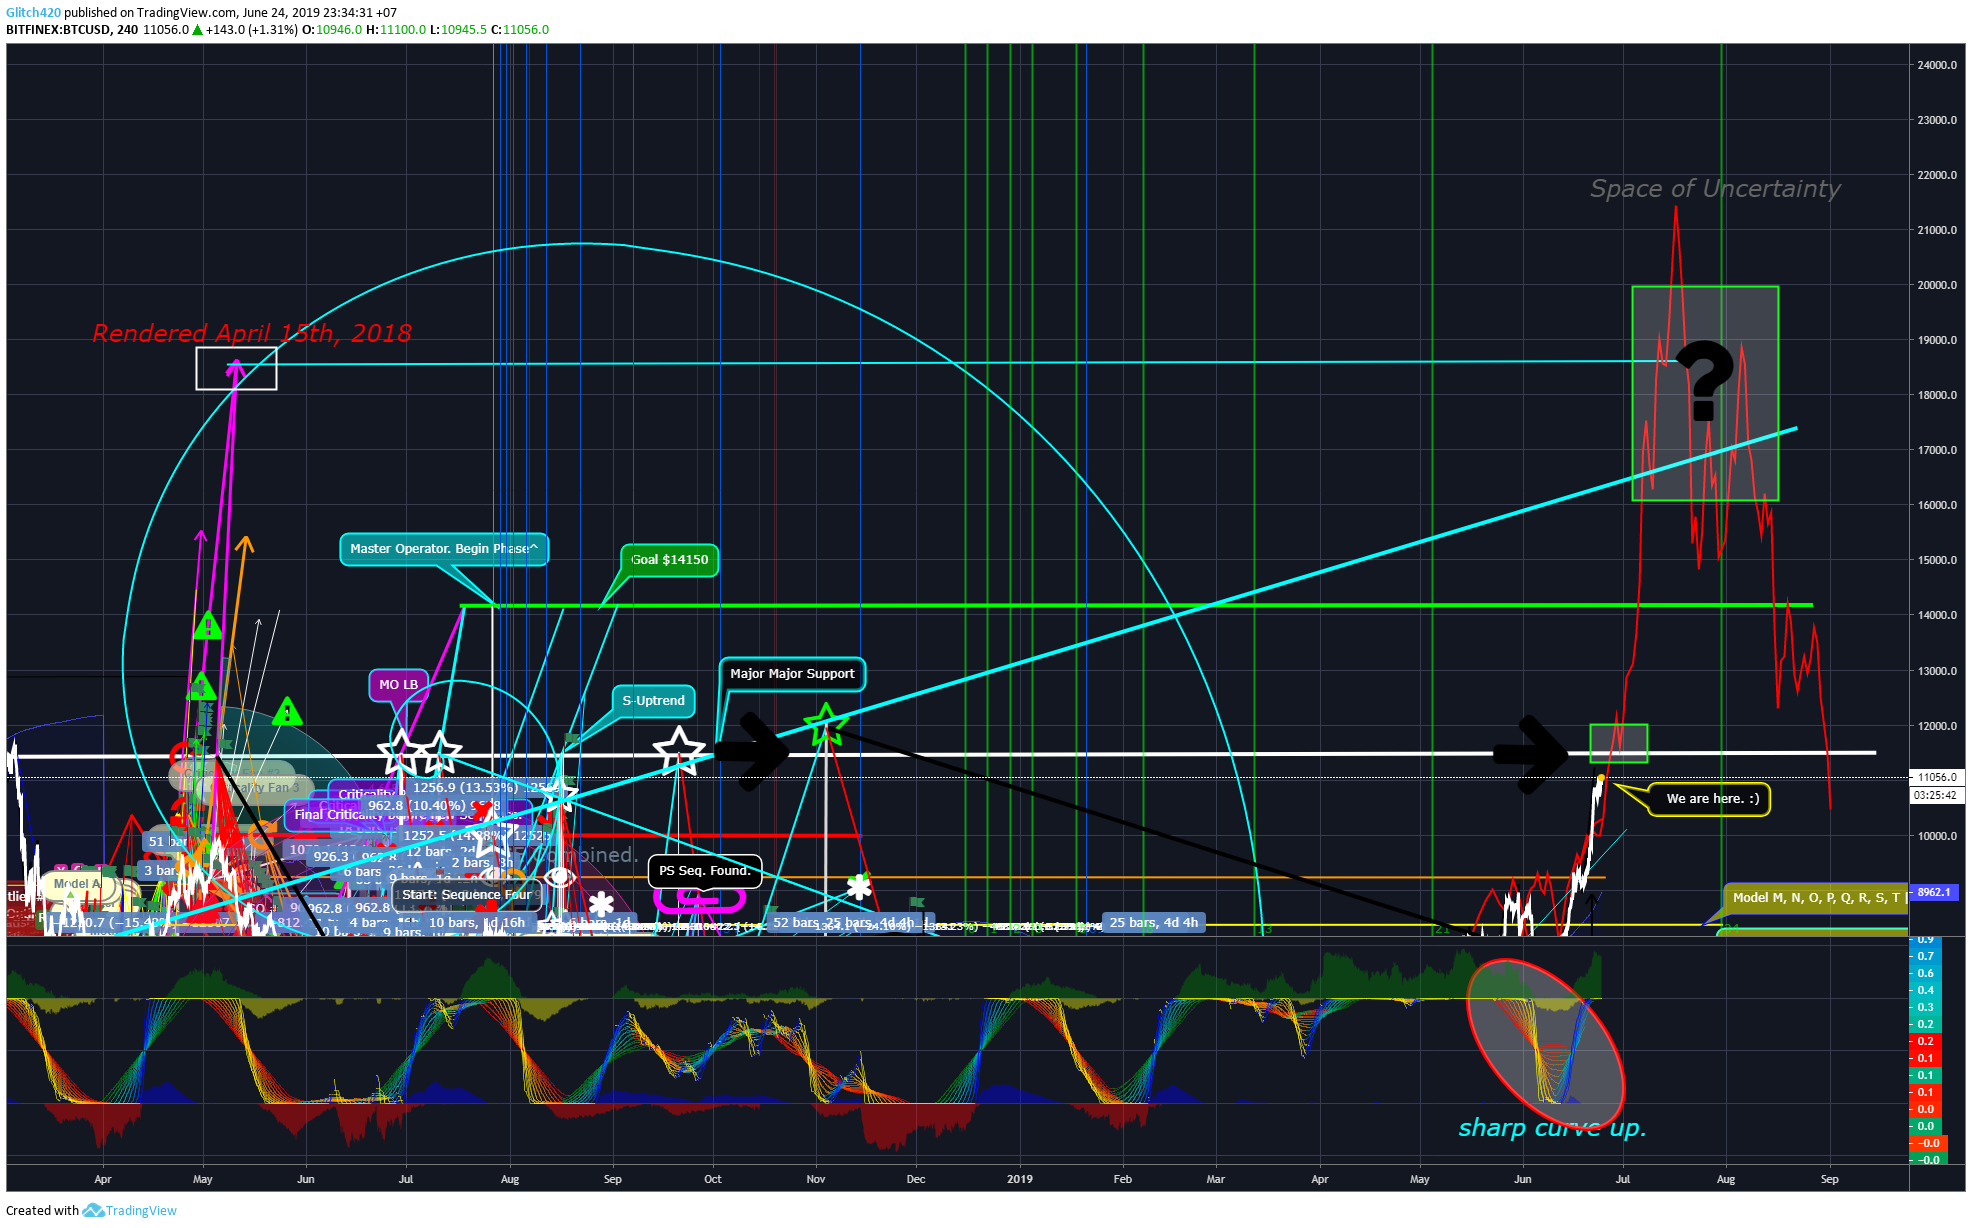The width and height of the screenshot is (1972, 1228).
Task: Select the Dec marker on time axis
Action: click(x=916, y=1179)
